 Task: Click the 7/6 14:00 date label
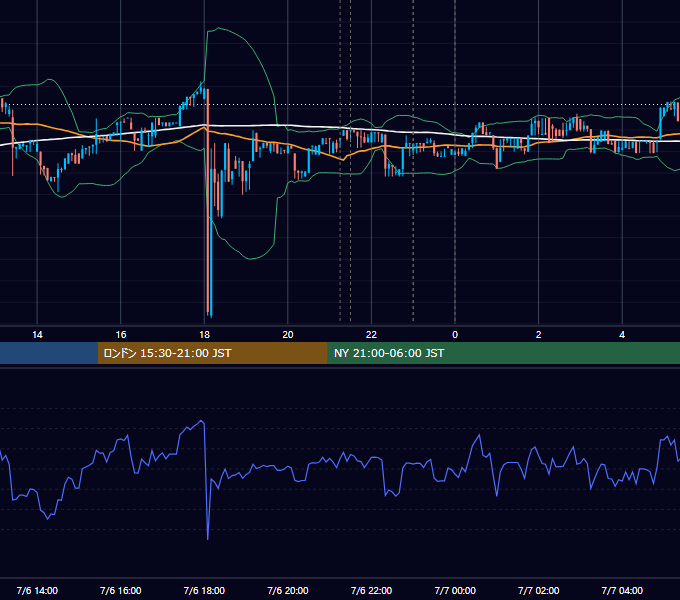[x=37, y=590]
